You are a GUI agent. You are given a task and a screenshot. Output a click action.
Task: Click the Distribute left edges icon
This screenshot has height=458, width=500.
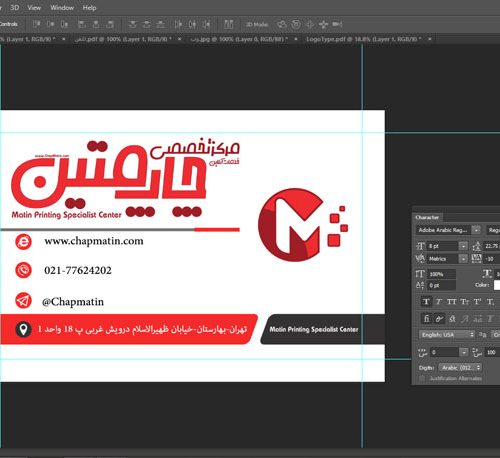[x=178, y=24]
